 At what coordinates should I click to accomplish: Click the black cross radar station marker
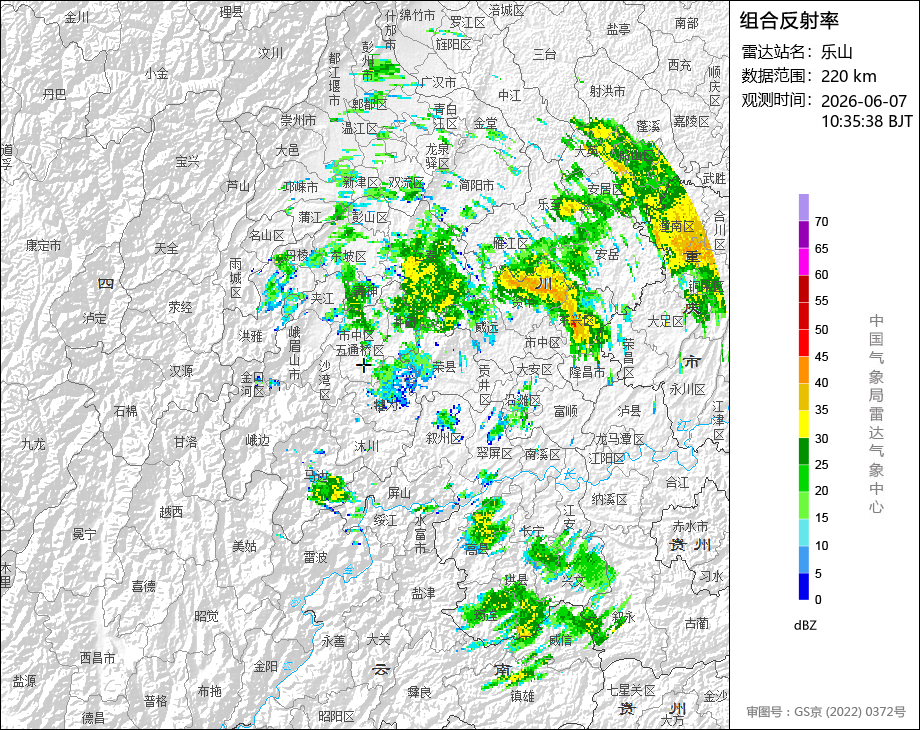[x=363, y=366]
